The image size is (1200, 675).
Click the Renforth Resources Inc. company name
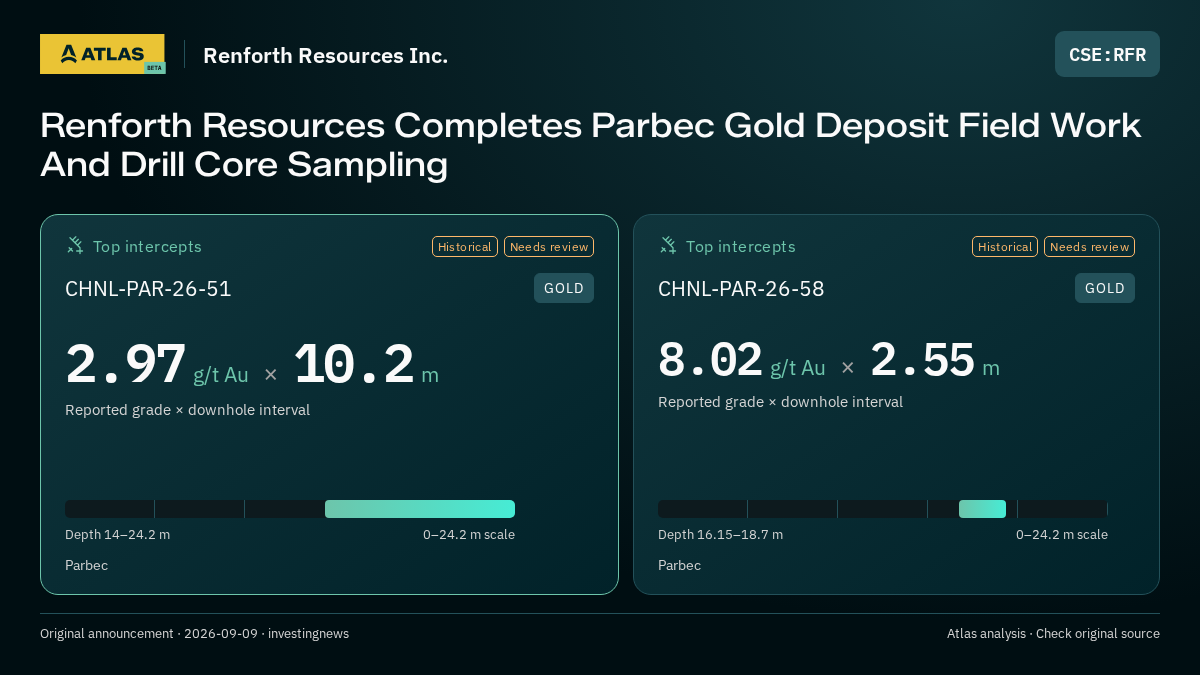pyautogui.click(x=325, y=55)
